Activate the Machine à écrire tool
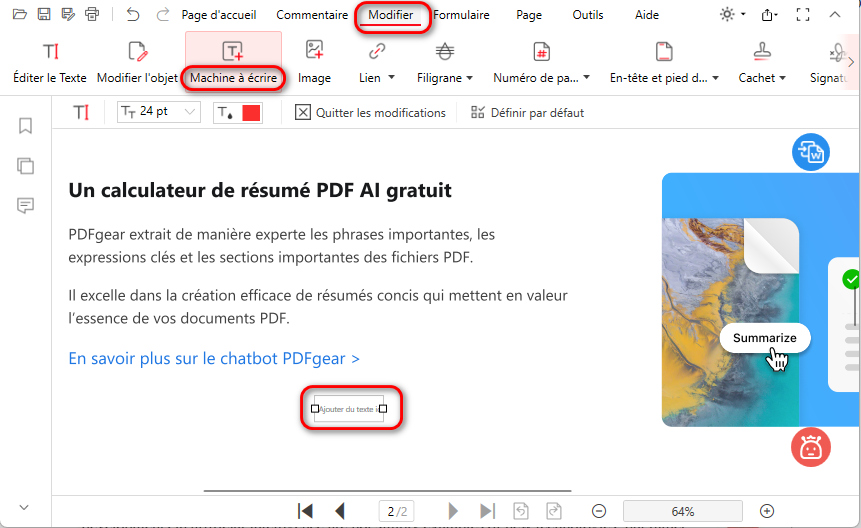This screenshot has width=861, height=528. point(233,63)
